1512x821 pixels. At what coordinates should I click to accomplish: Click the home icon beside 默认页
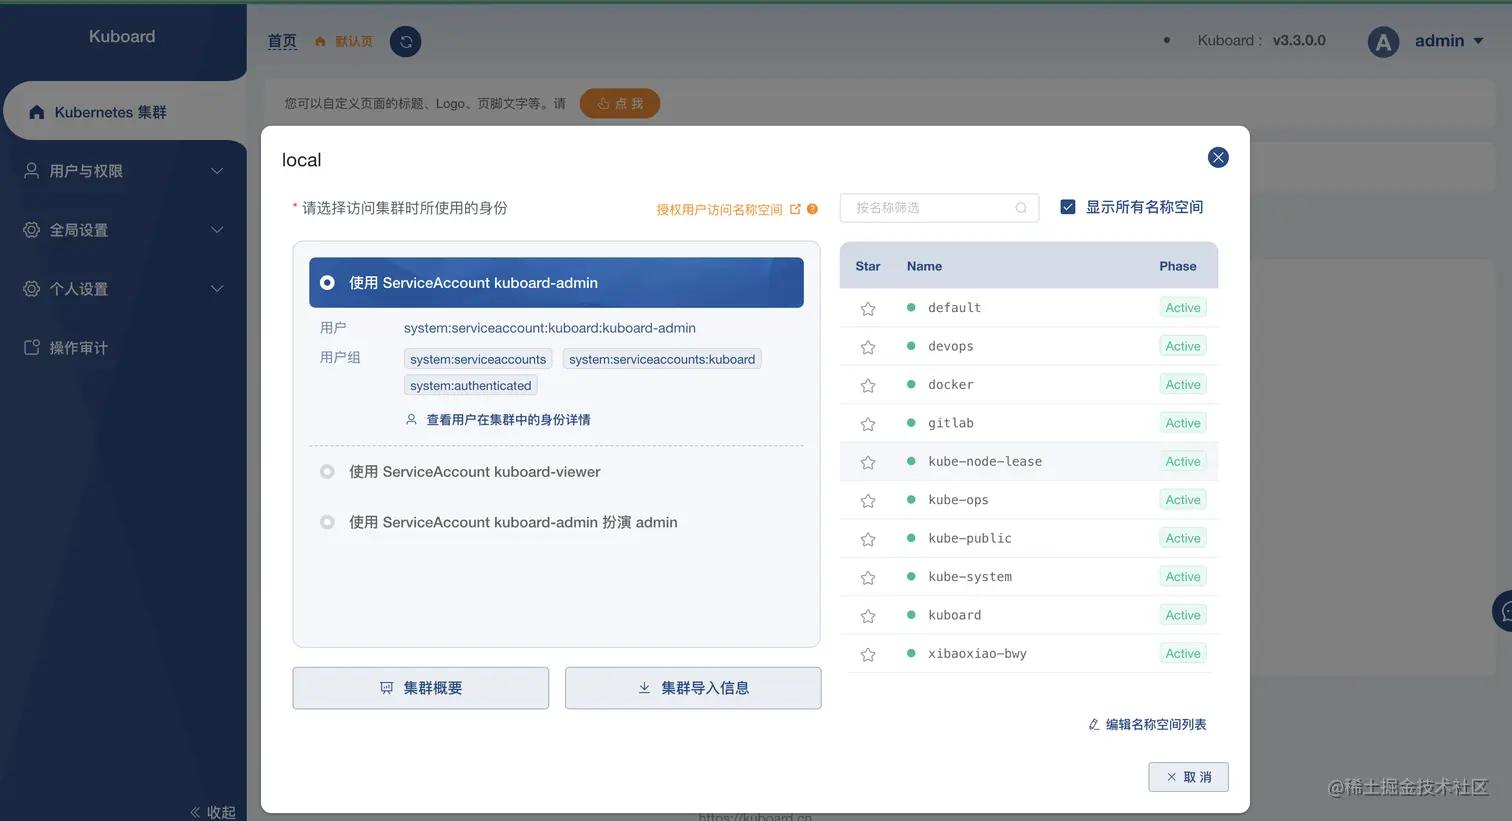320,41
